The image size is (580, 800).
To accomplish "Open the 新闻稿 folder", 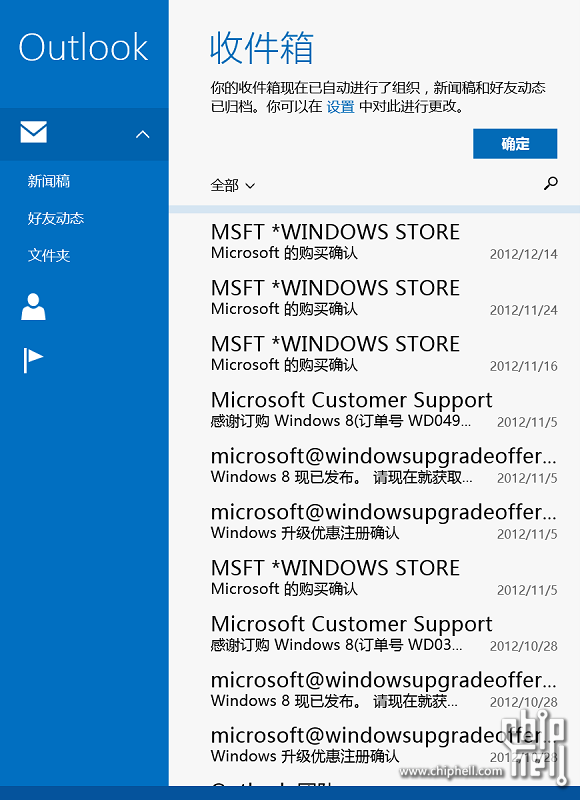I will point(49,181).
